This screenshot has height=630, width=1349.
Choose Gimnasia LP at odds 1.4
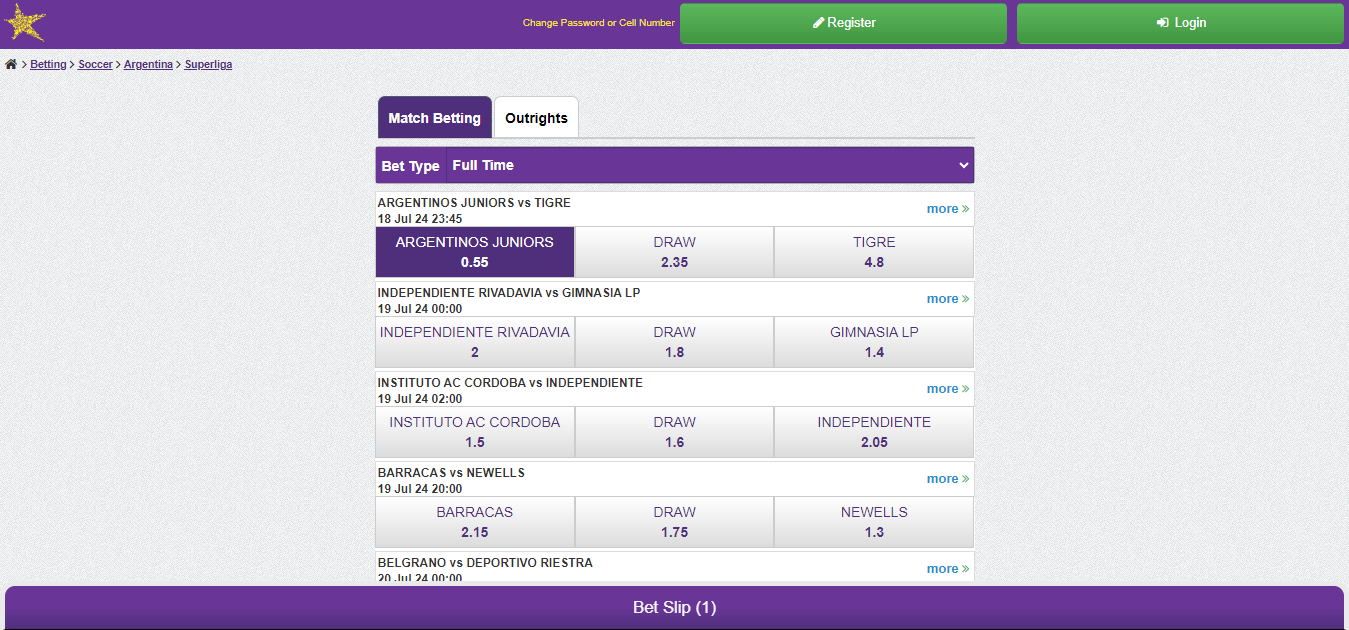click(873, 342)
